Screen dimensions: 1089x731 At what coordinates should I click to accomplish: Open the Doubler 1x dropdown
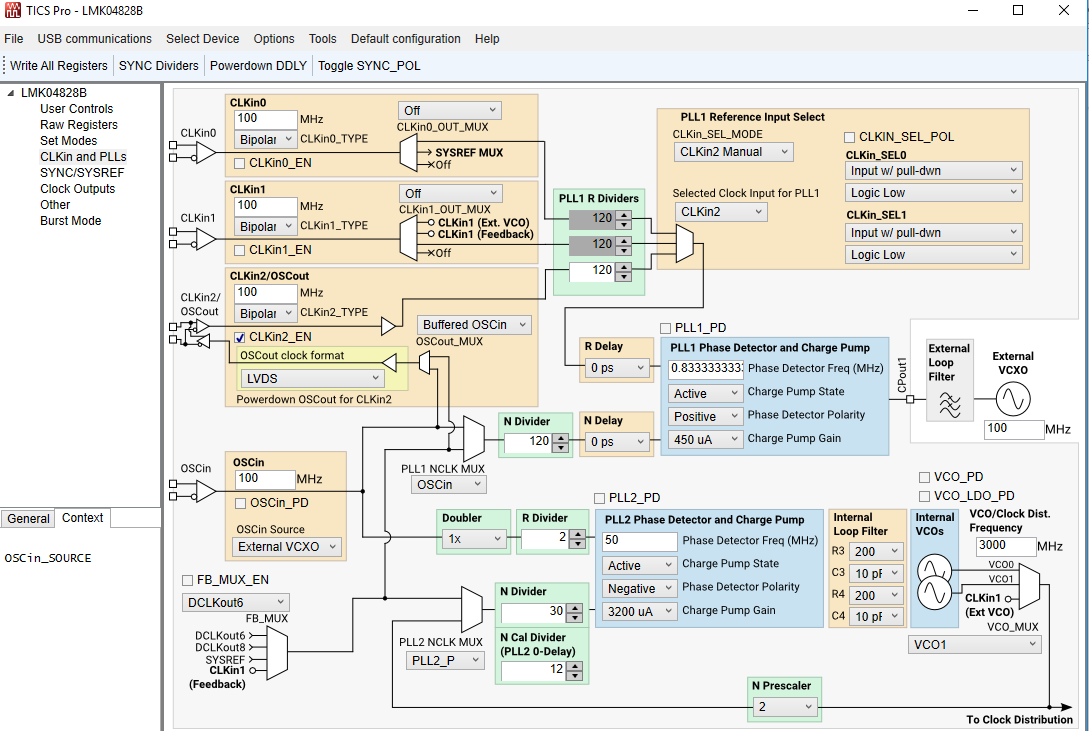[474, 539]
